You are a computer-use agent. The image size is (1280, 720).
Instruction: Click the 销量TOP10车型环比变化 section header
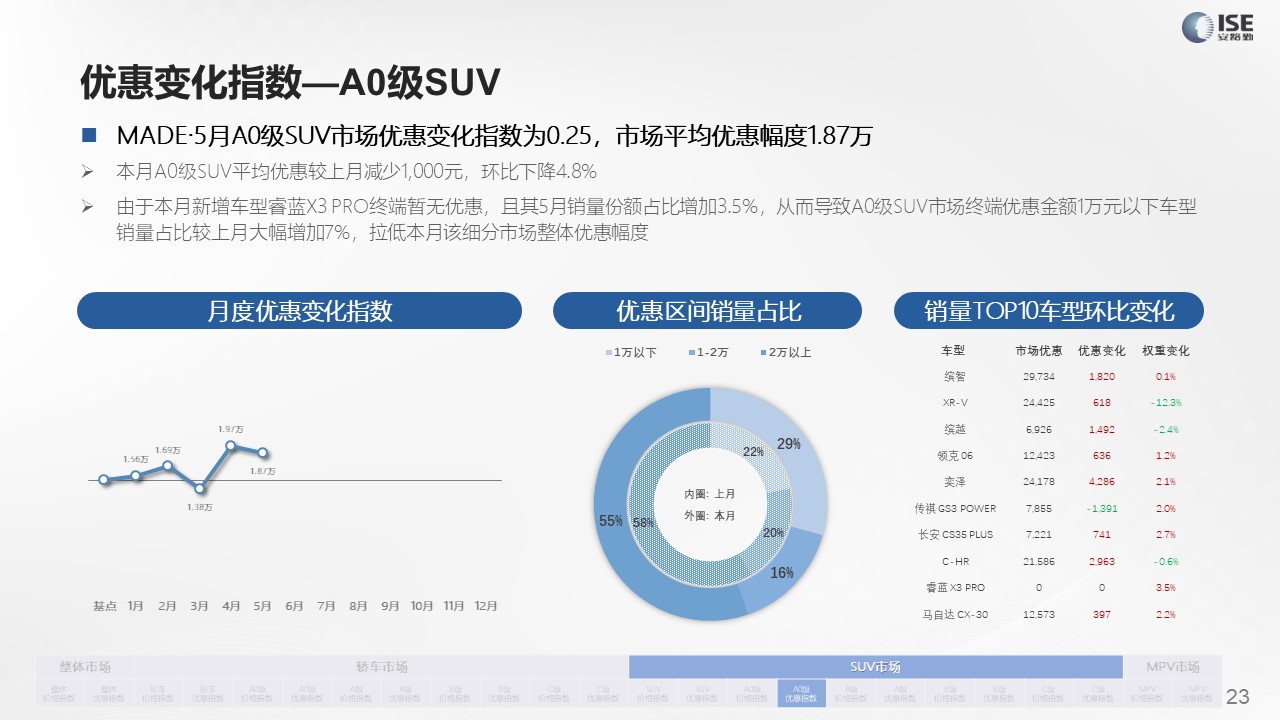tap(1049, 310)
